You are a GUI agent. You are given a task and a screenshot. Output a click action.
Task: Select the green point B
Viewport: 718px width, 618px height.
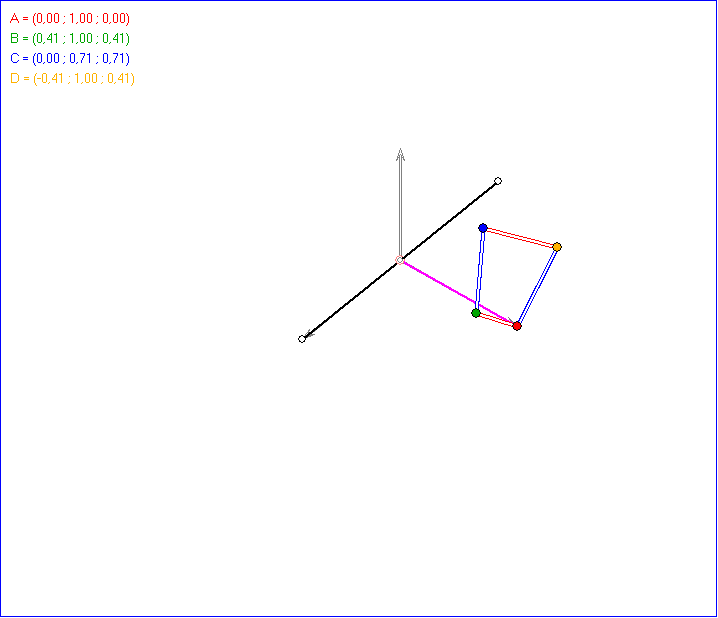click(476, 313)
